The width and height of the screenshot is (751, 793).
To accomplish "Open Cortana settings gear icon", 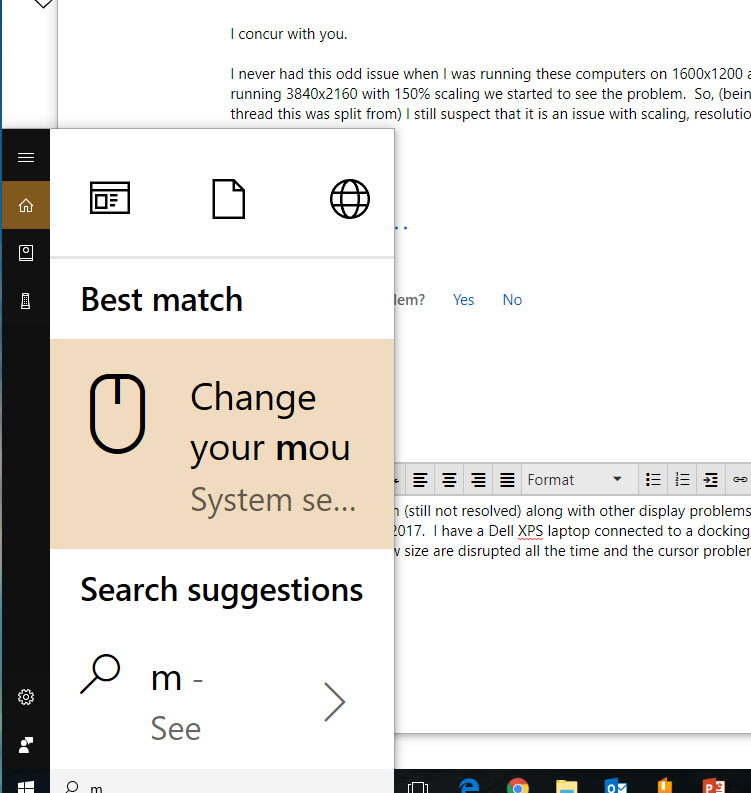I will [26, 697].
